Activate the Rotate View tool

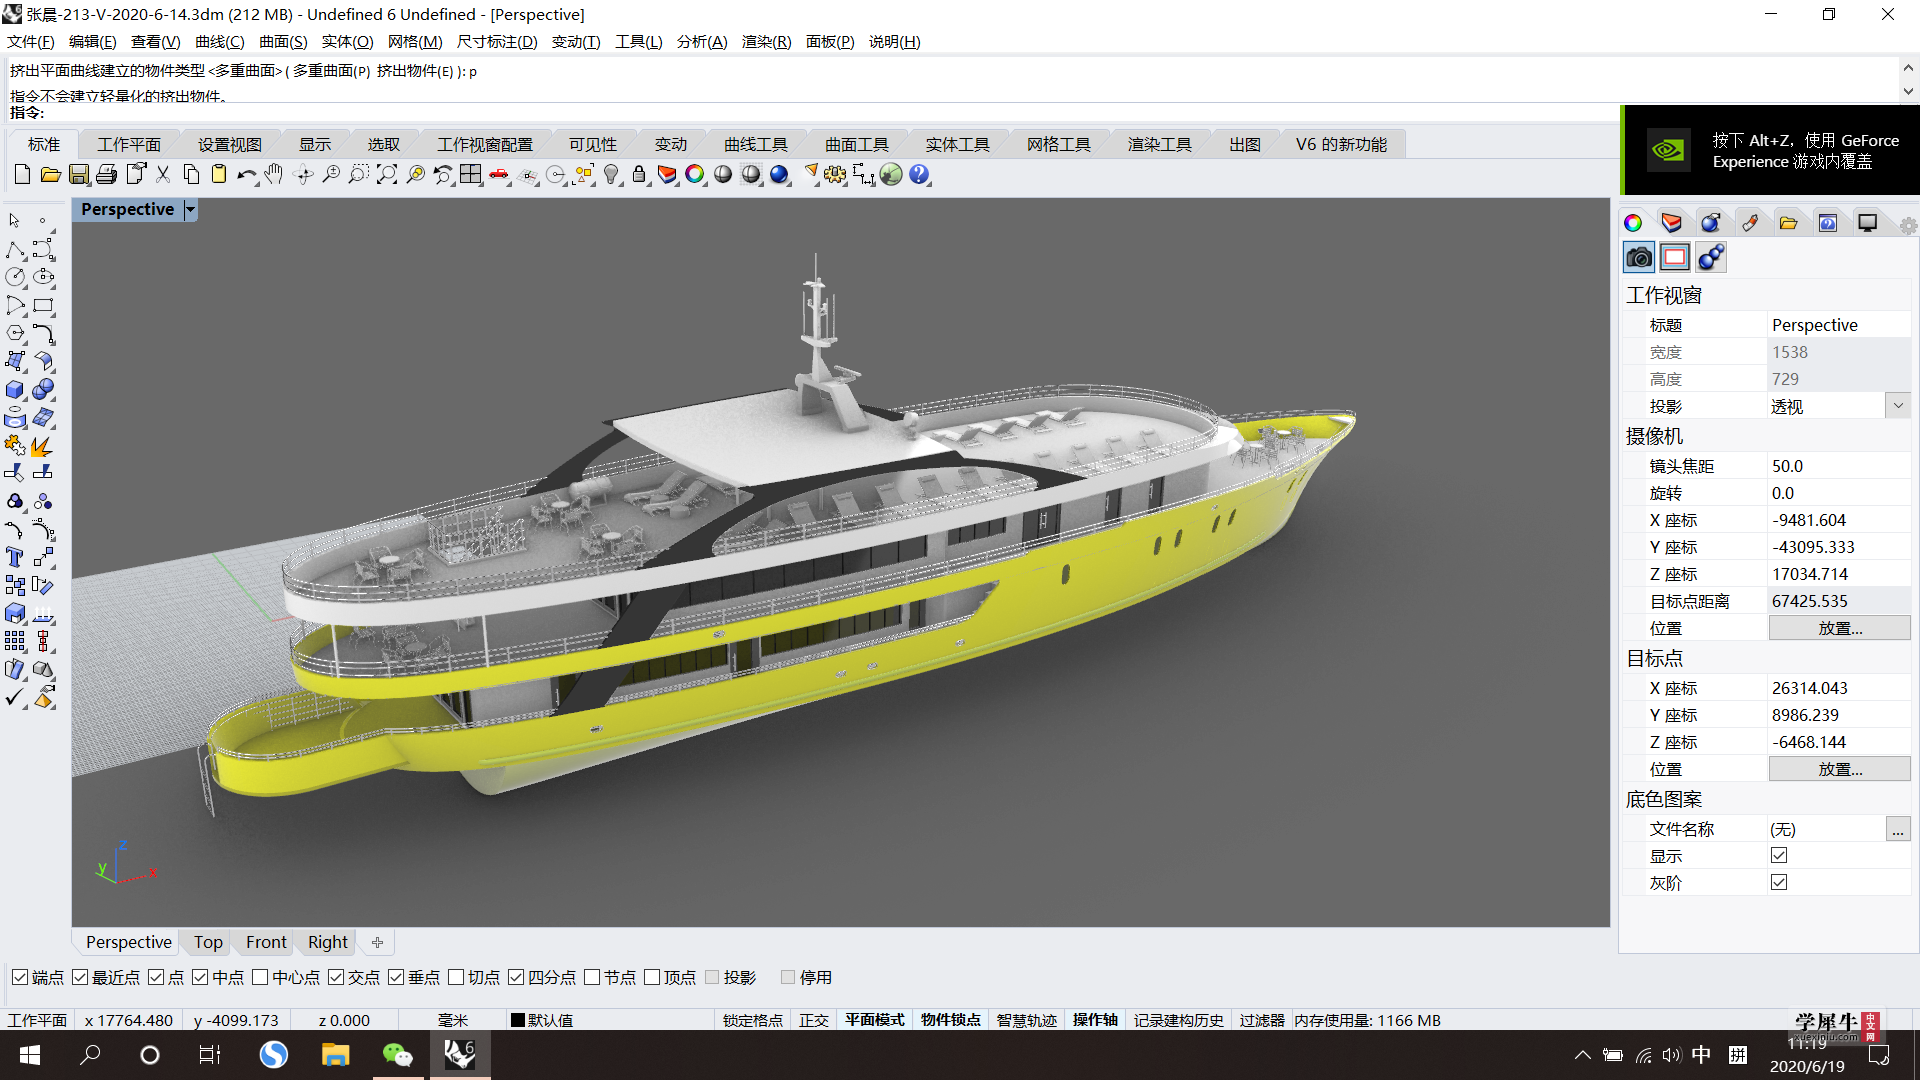(304, 175)
